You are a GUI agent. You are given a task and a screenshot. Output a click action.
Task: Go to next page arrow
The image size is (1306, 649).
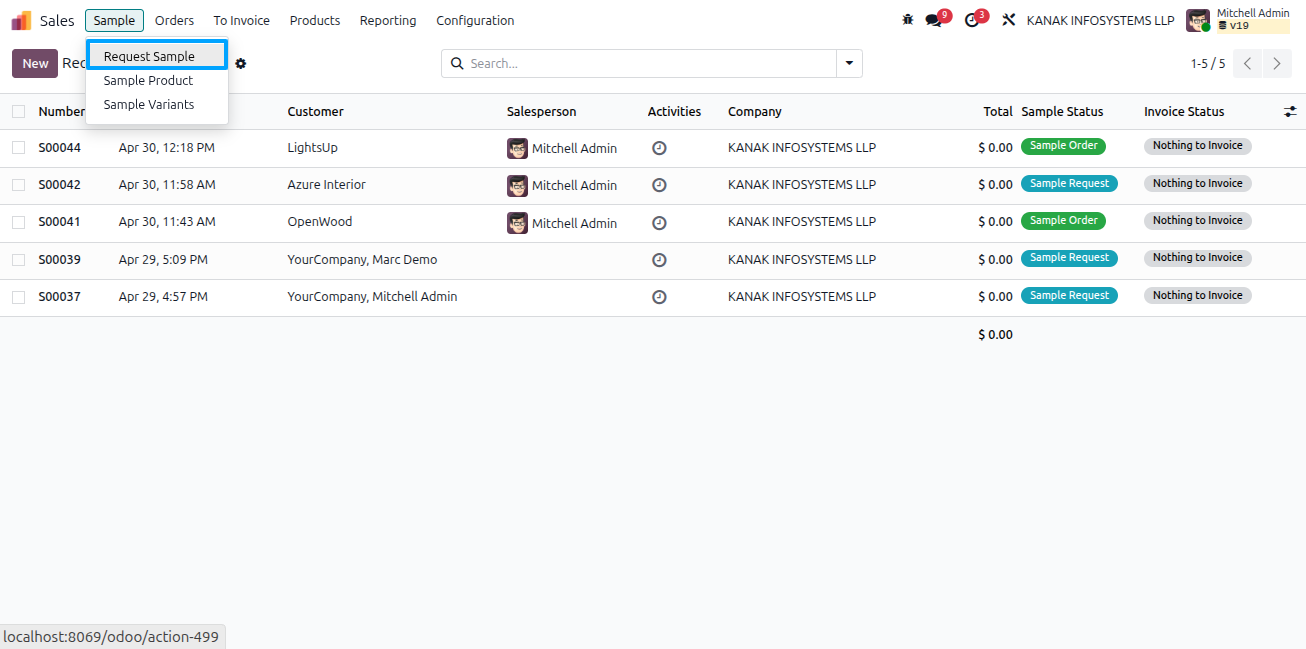point(1277,63)
